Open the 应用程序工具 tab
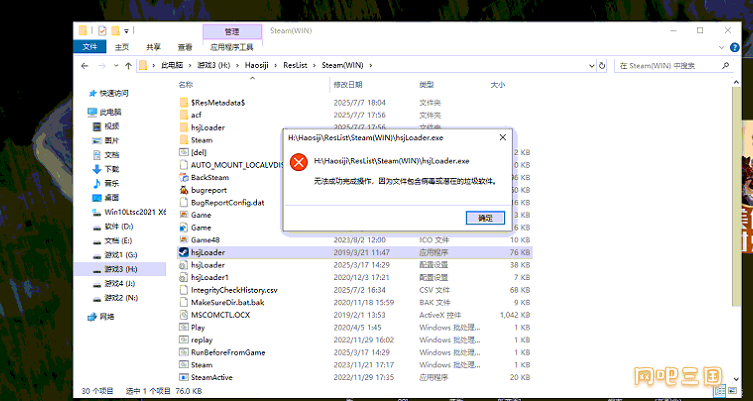Viewport: 753px width, 401px height. [x=232, y=47]
